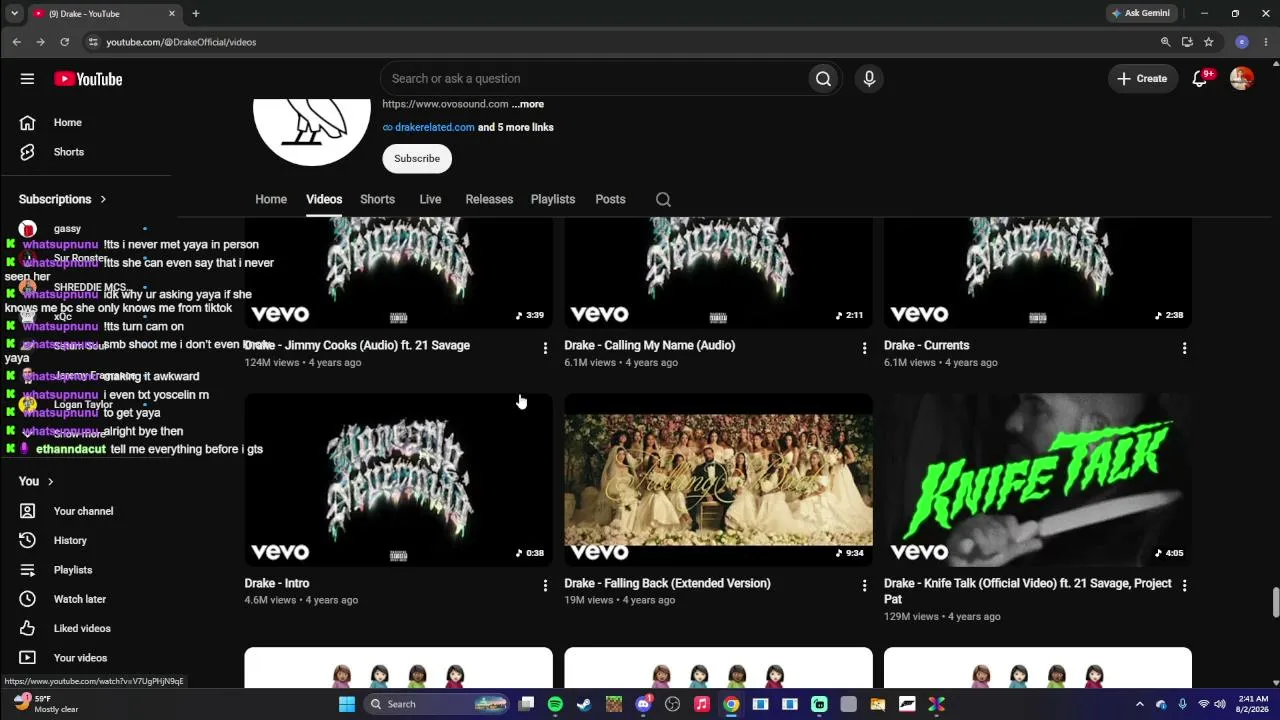Click the page vertical scrollbar thumb

point(1275,603)
